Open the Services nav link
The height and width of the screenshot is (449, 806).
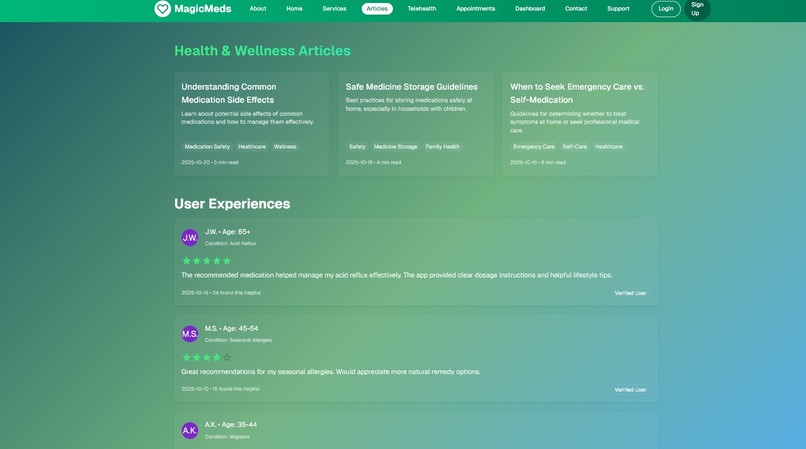point(334,9)
